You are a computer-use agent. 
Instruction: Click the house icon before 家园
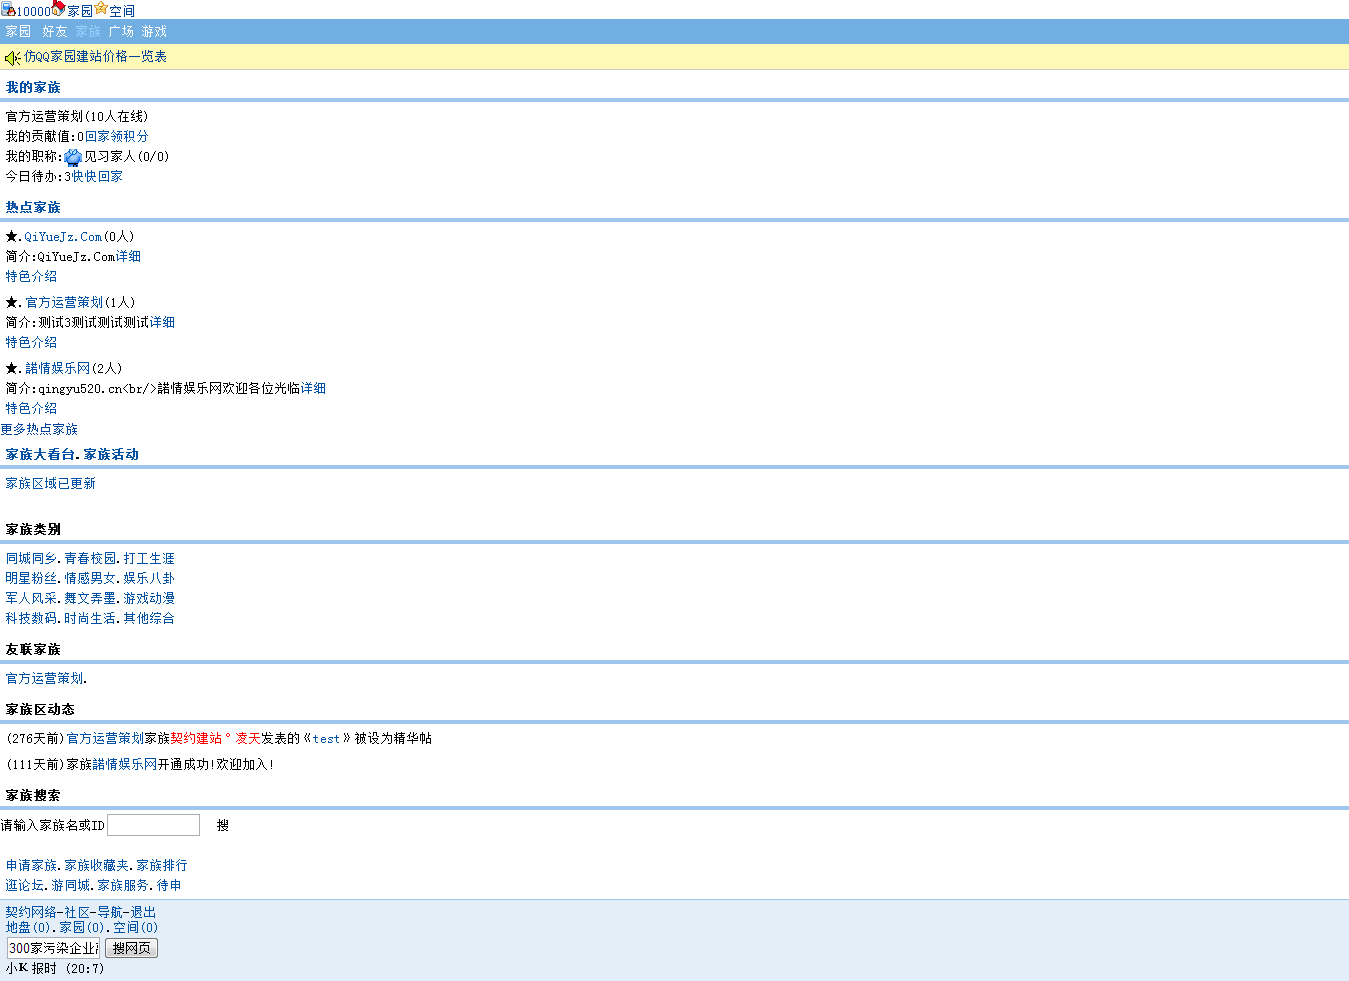coord(58,9)
